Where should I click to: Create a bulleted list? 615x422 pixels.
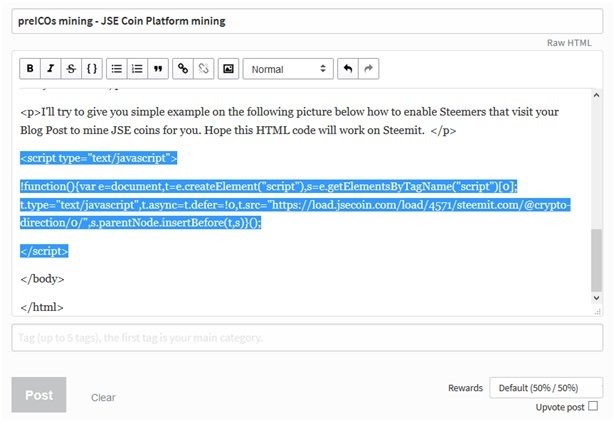(116, 69)
